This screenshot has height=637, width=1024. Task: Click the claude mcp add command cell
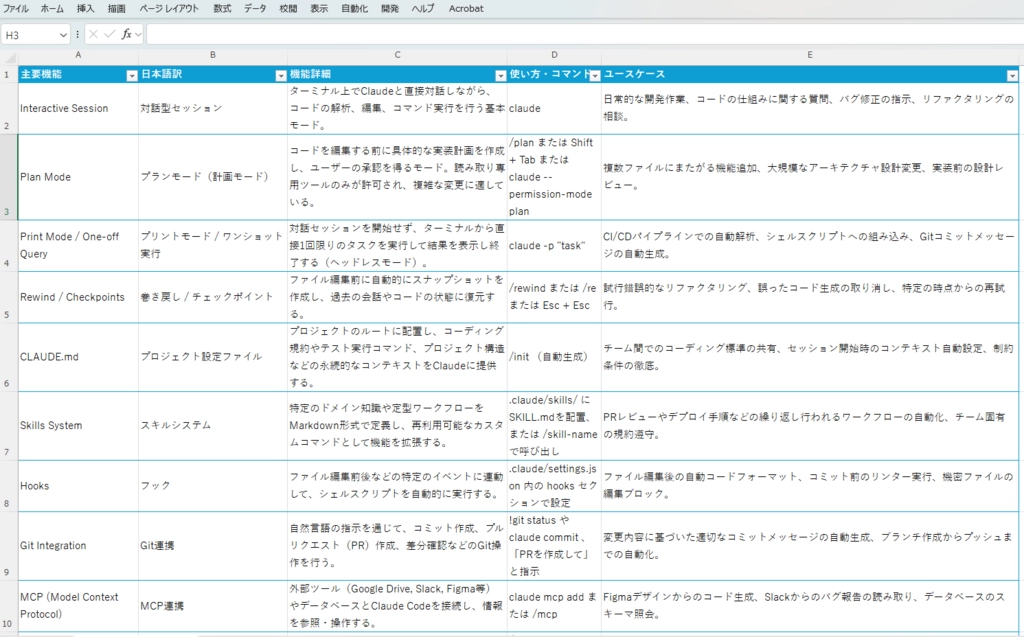pos(554,606)
